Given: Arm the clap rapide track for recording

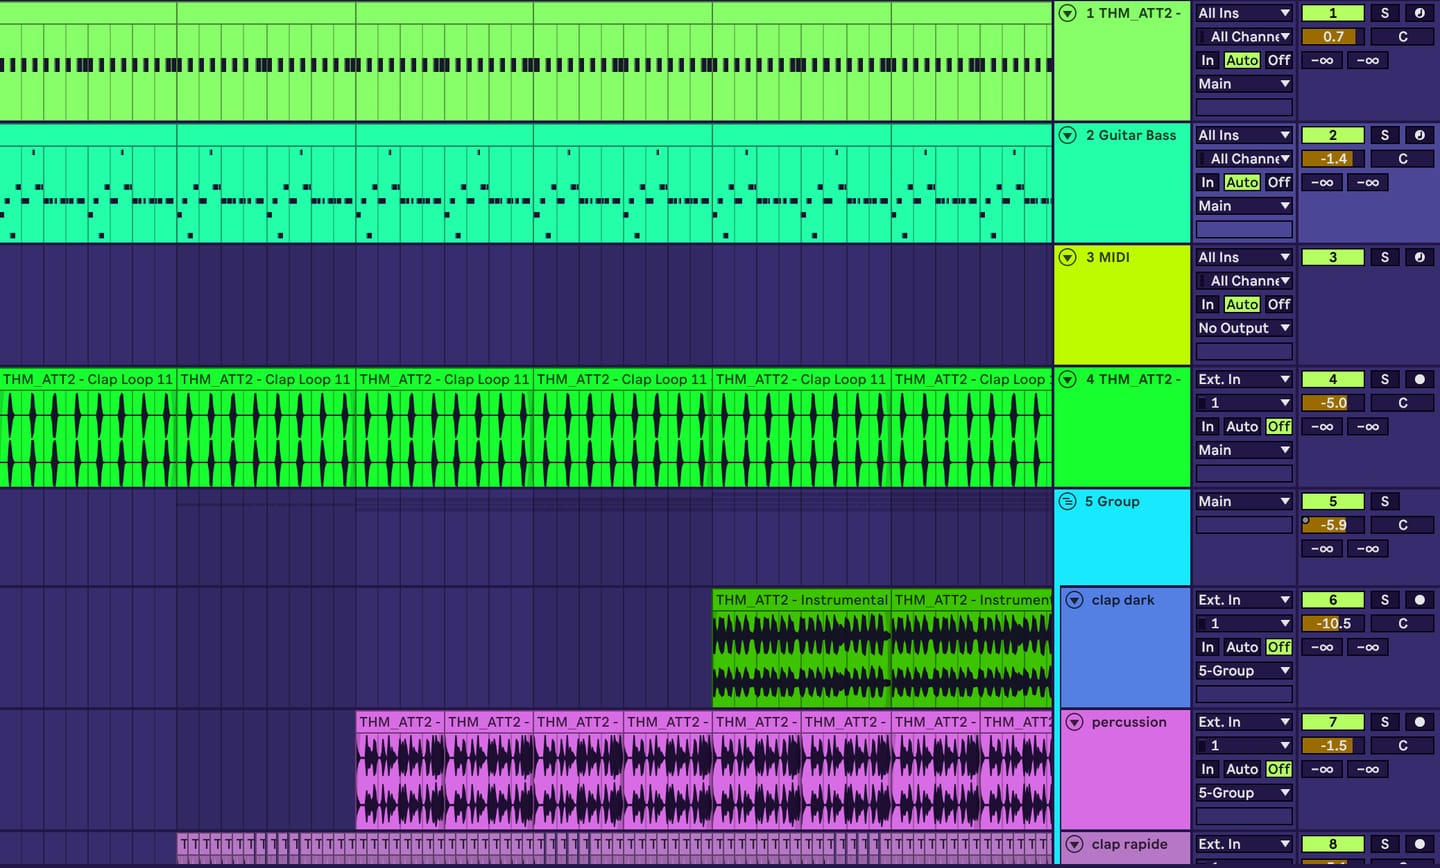Looking at the screenshot, I should (1419, 844).
